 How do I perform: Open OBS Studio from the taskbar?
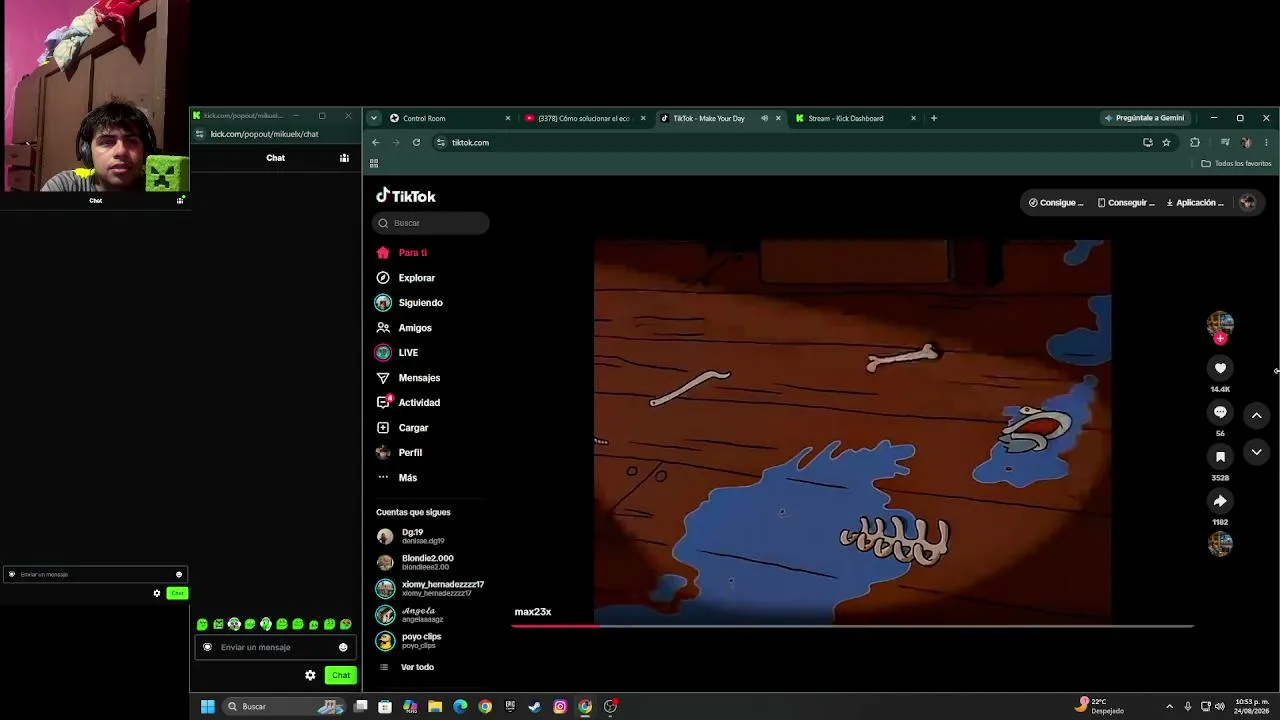pos(610,706)
